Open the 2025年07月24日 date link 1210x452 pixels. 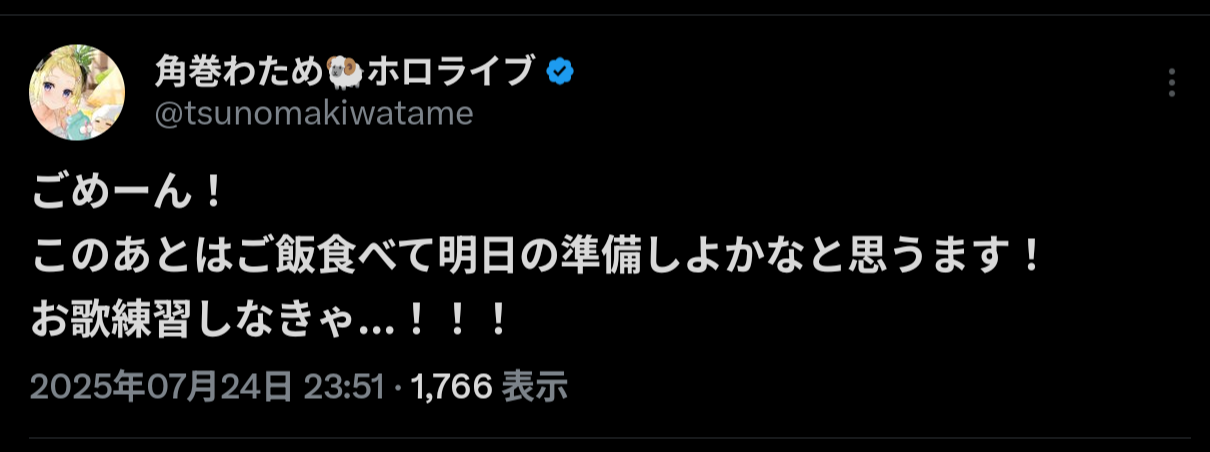pyautogui.click(x=161, y=386)
